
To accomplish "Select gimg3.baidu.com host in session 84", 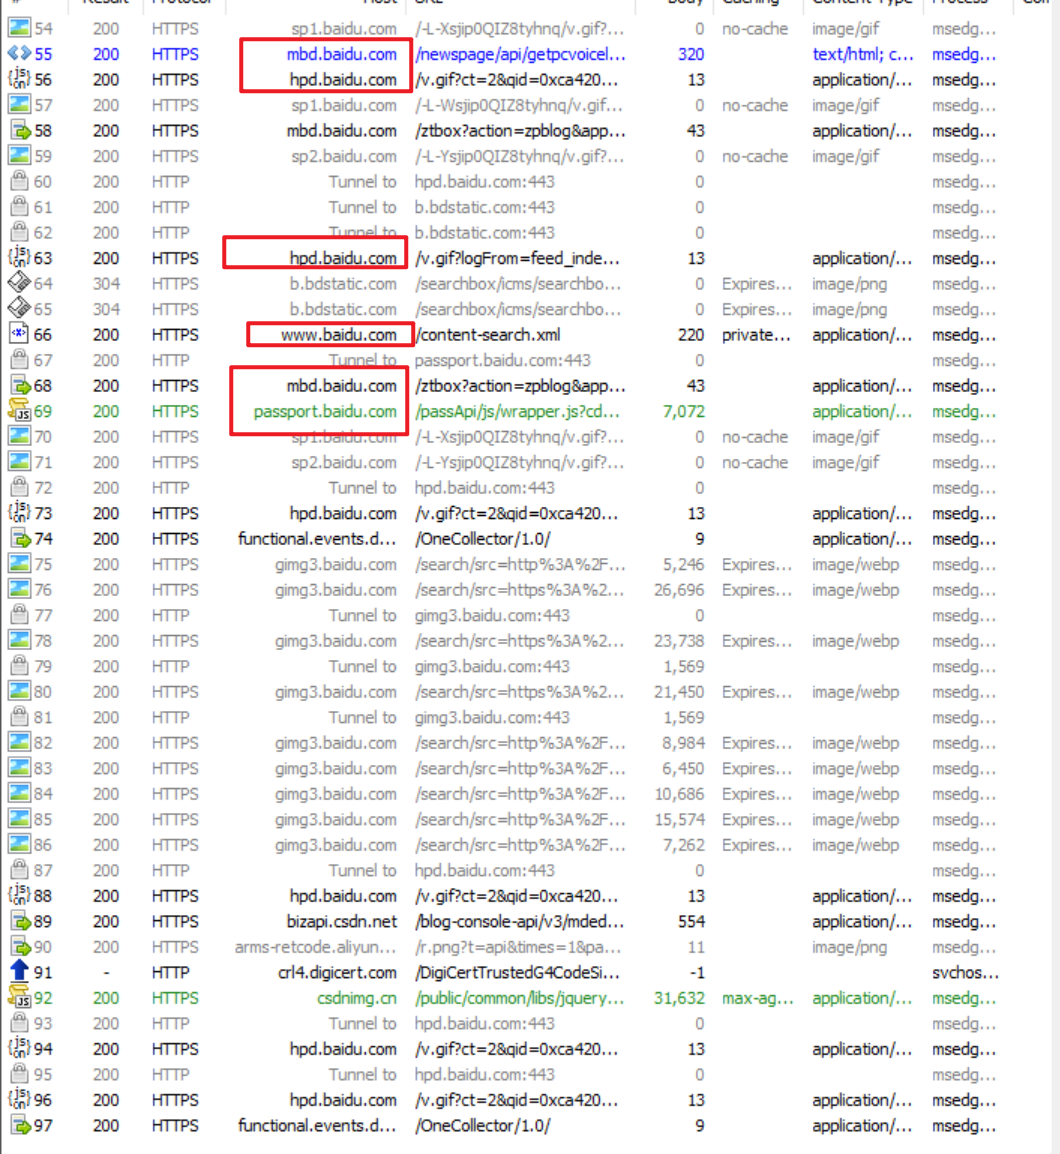I will point(336,794).
